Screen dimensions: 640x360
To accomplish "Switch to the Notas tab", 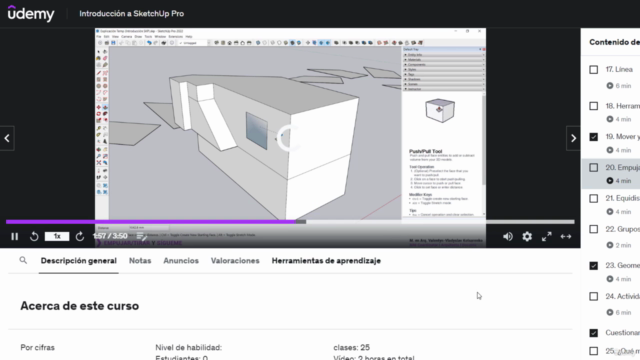I will [140, 261].
